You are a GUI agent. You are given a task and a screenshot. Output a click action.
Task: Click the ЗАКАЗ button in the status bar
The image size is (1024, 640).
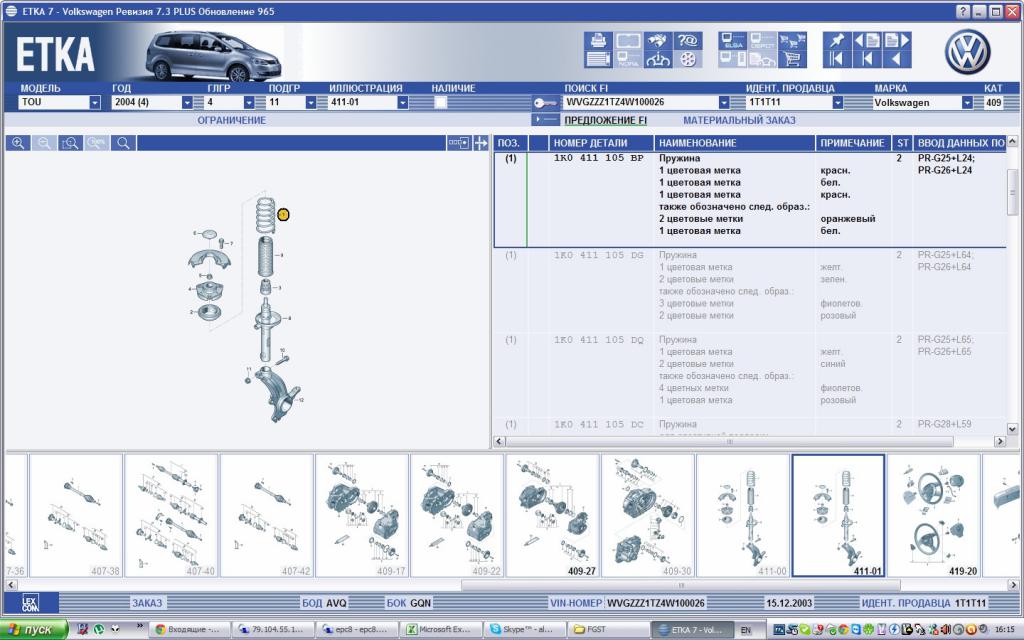pos(147,603)
